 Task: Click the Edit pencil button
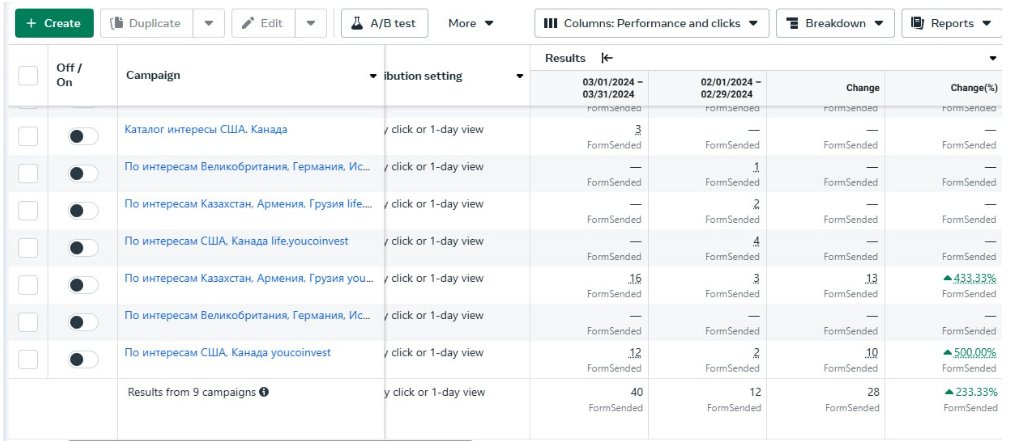262,23
